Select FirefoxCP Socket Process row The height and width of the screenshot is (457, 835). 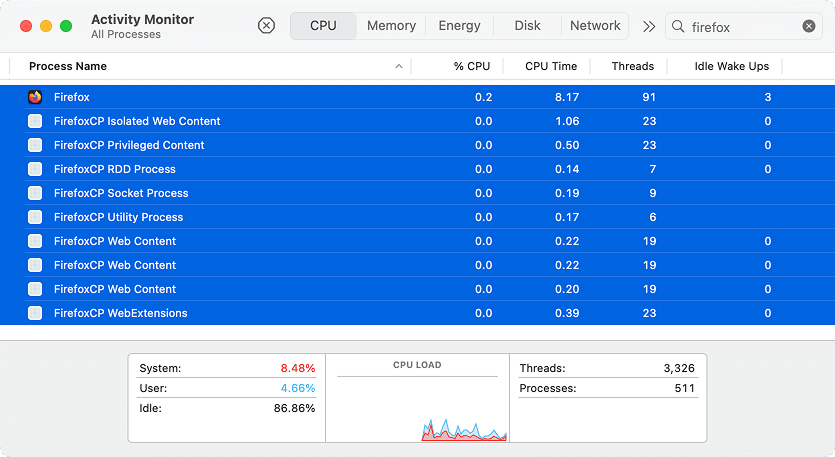[418, 193]
